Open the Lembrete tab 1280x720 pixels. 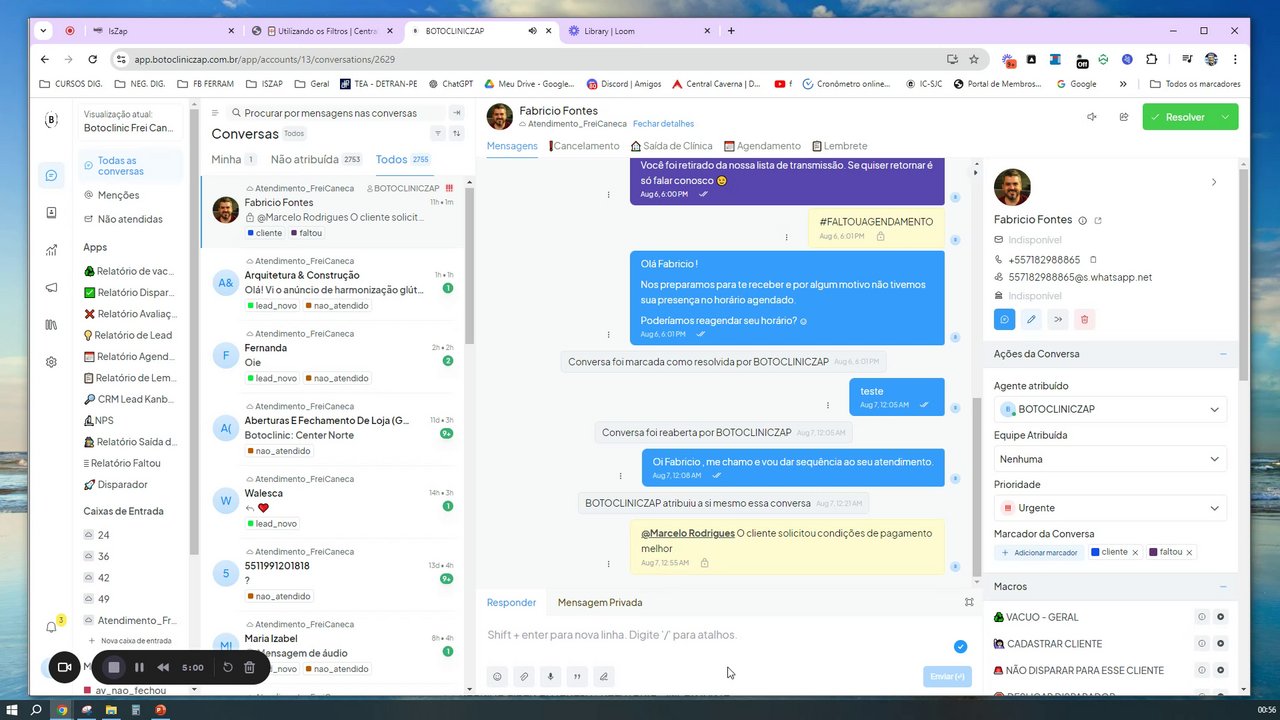[x=839, y=146]
